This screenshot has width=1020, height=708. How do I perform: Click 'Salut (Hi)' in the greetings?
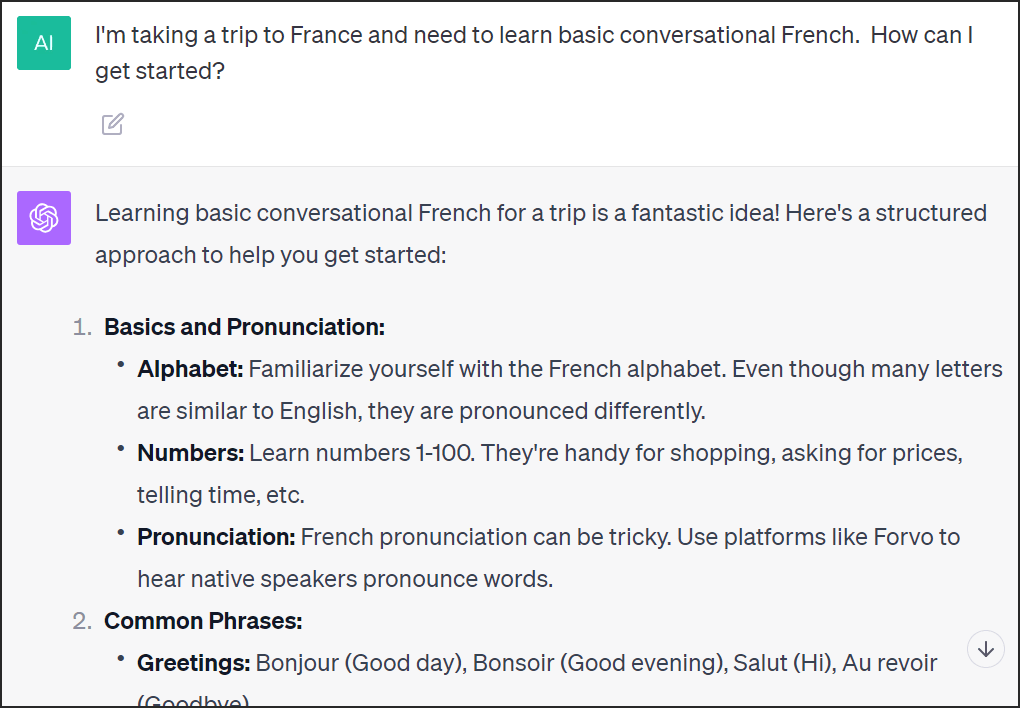[784, 662]
